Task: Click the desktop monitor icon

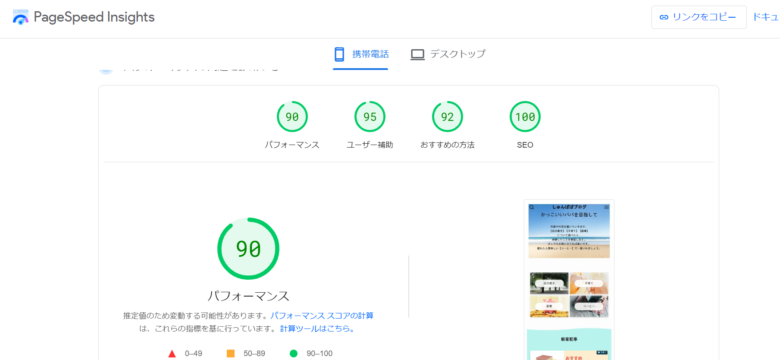Action: [x=417, y=54]
